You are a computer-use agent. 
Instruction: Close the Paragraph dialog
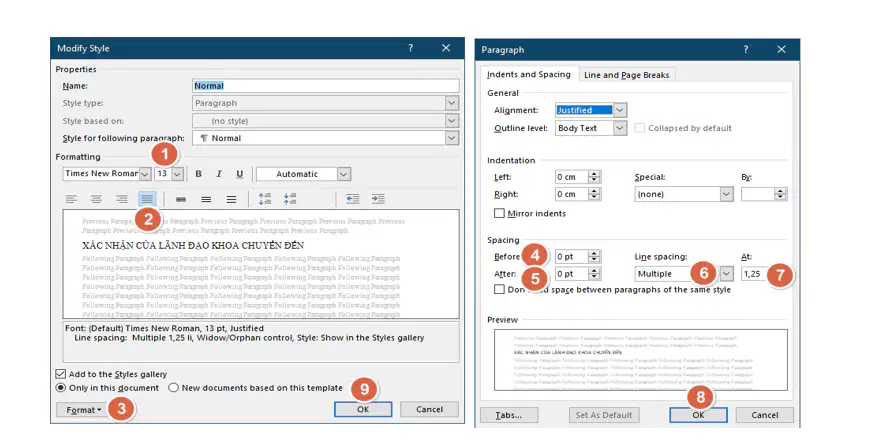[x=781, y=50]
